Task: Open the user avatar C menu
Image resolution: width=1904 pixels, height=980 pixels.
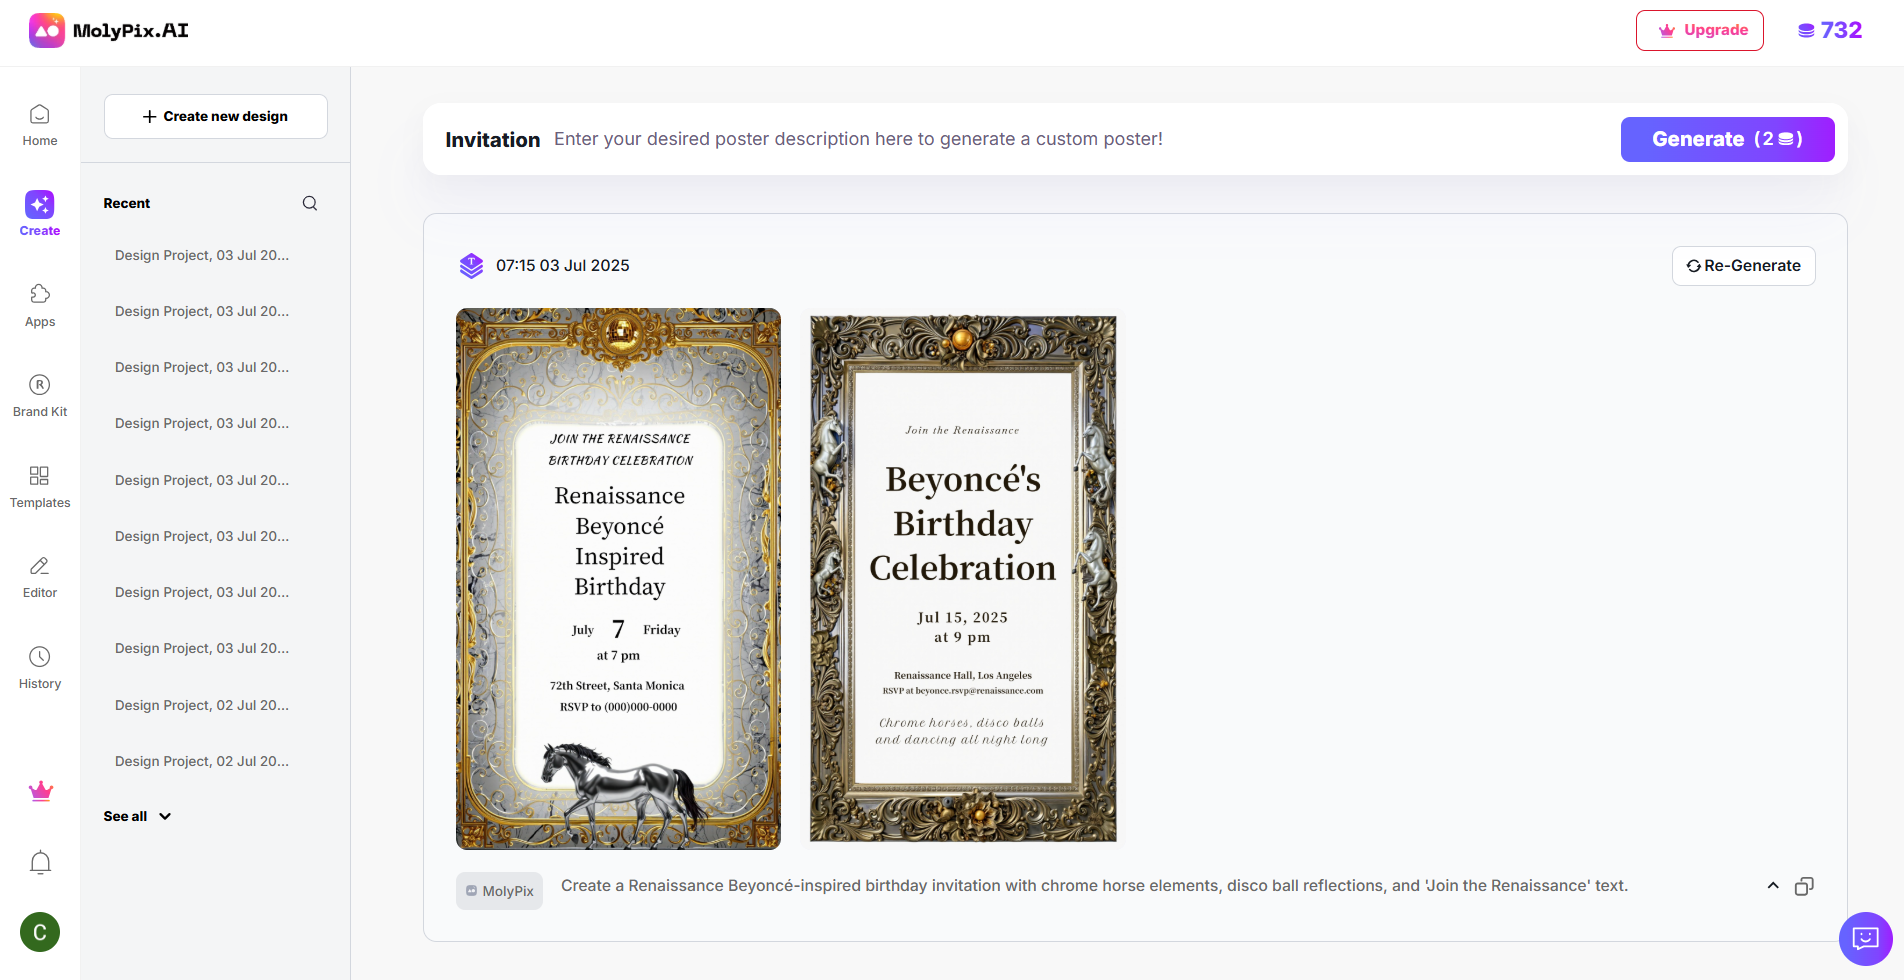Action: tap(40, 932)
